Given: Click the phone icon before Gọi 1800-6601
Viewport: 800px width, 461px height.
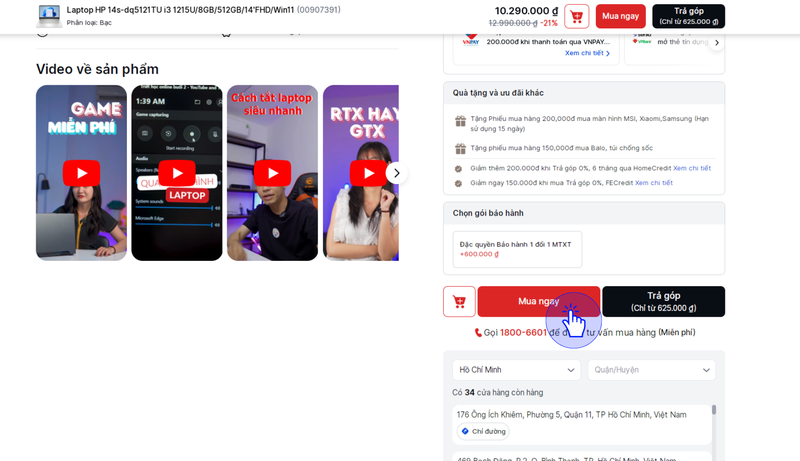Looking at the screenshot, I should click(x=478, y=332).
